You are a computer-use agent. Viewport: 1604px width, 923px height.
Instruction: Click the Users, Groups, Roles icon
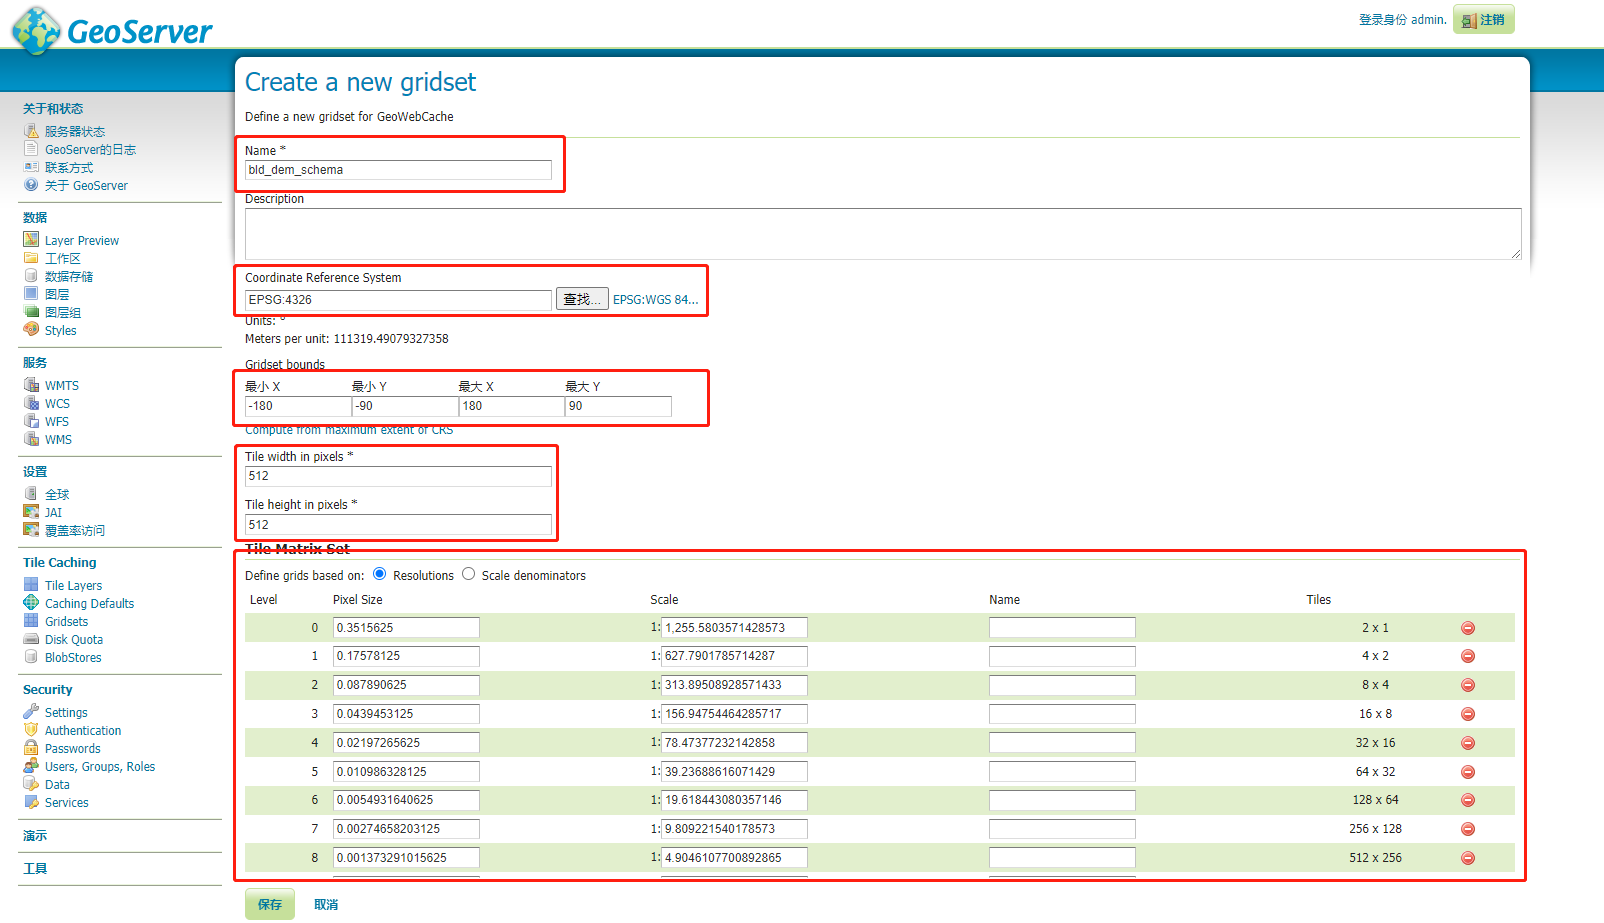31,766
